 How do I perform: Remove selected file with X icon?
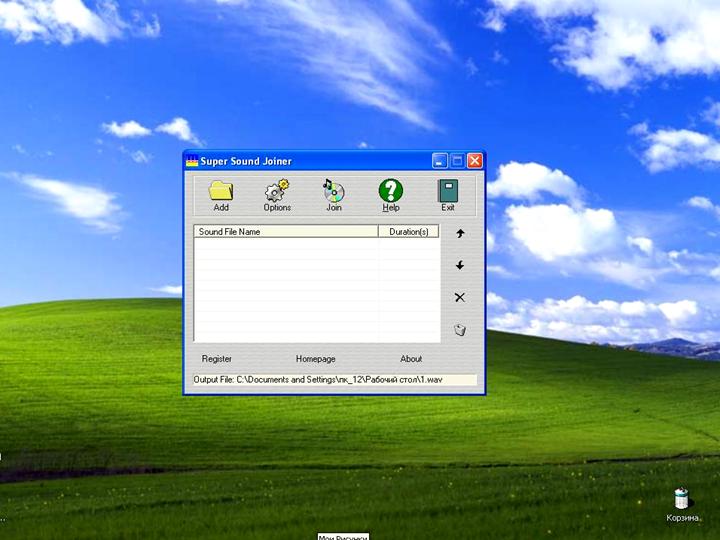460,298
